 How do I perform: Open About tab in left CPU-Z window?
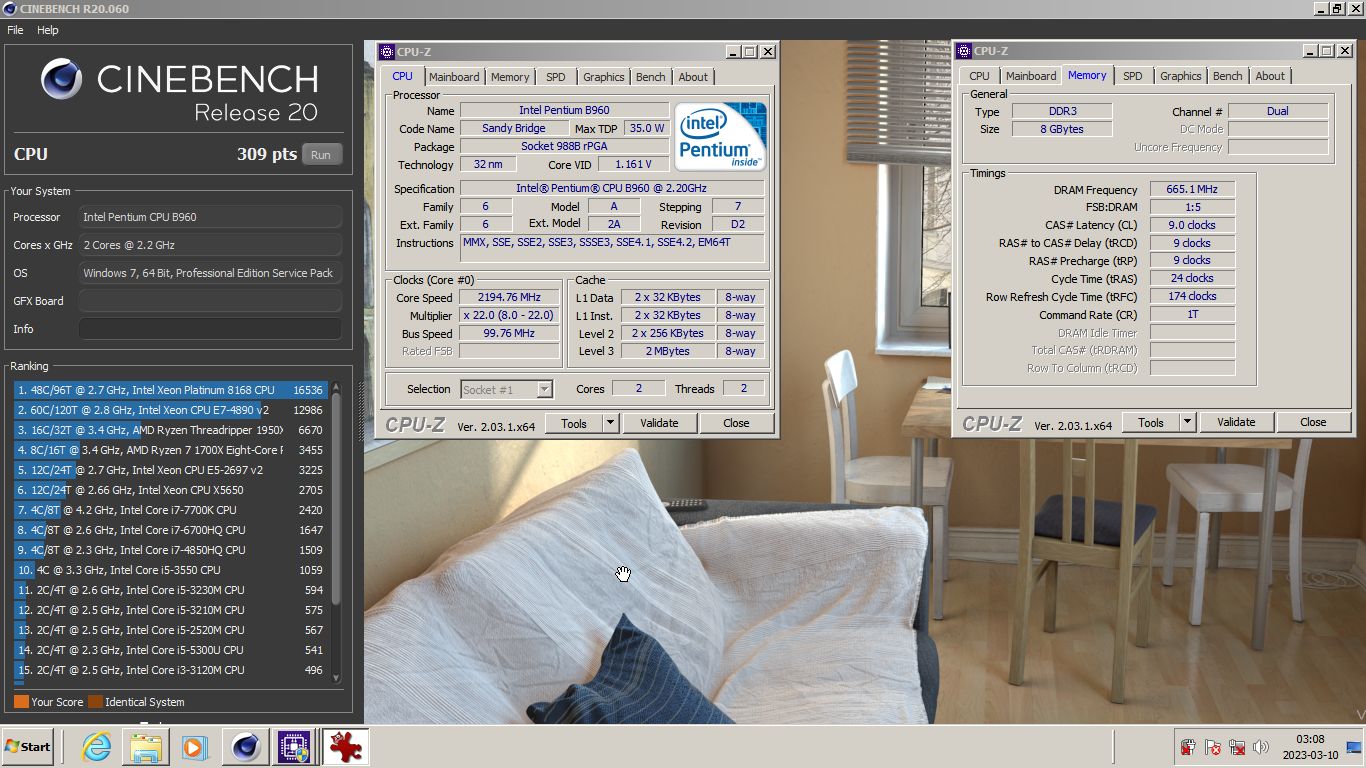pyautogui.click(x=693, y=77)
